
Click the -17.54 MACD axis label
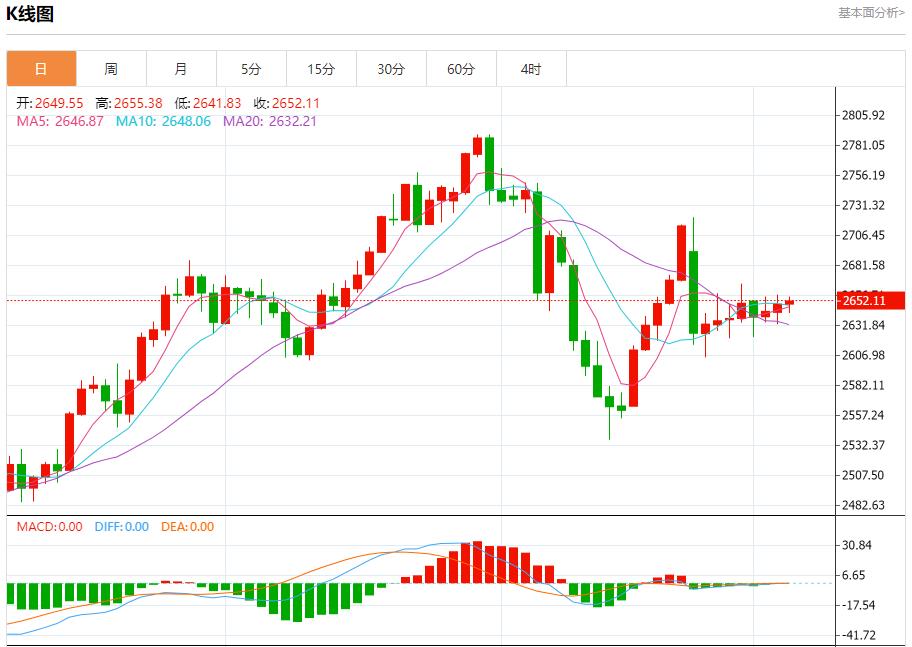[x=858, y=605]
